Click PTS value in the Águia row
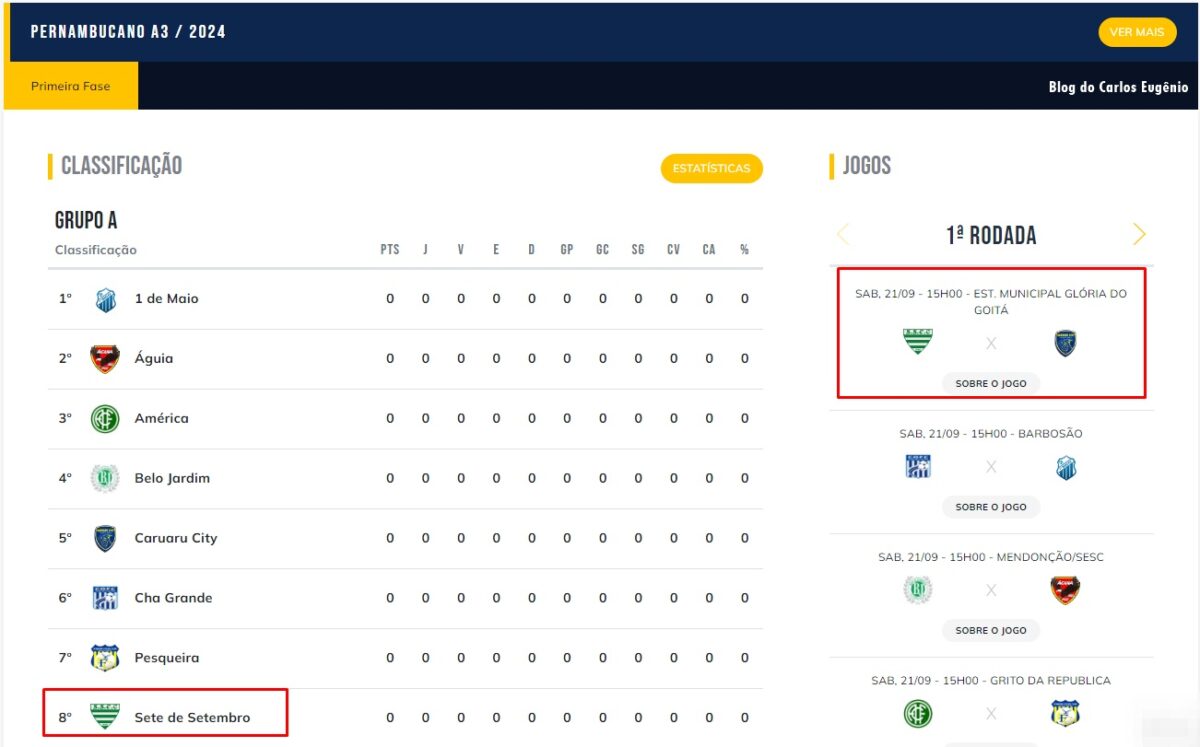The height and width of the screenshot is (747, 1200). point(390,359)
